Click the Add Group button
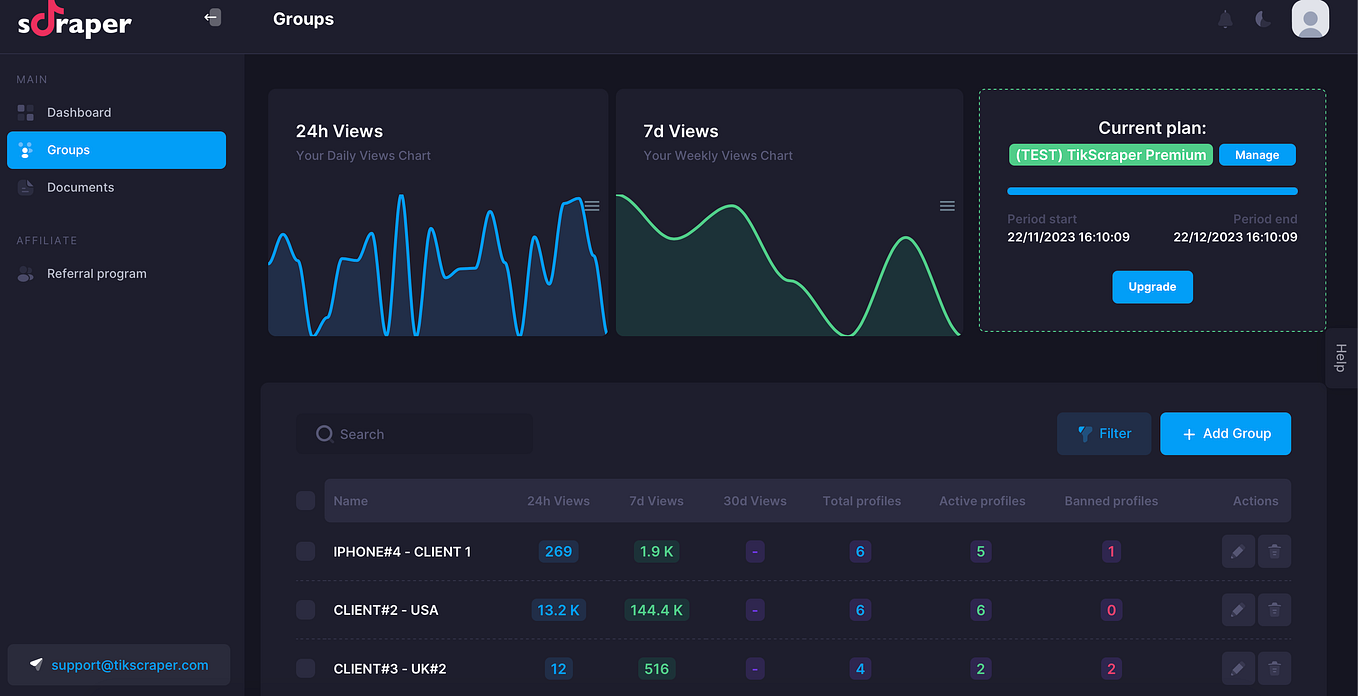The width and height of the screenshot is (1358, 696). point(1225,434)
